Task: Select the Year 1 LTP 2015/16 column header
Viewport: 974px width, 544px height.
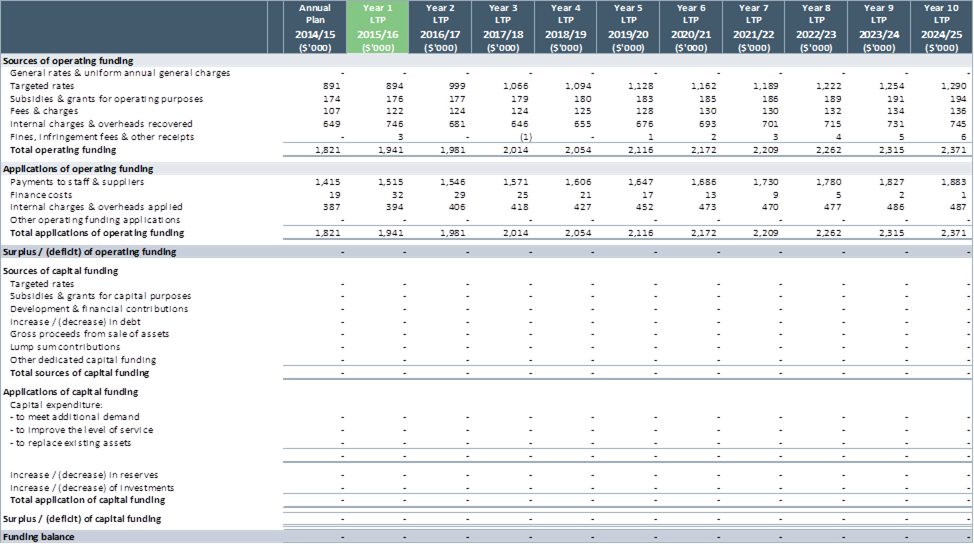Action: [378, 27]
